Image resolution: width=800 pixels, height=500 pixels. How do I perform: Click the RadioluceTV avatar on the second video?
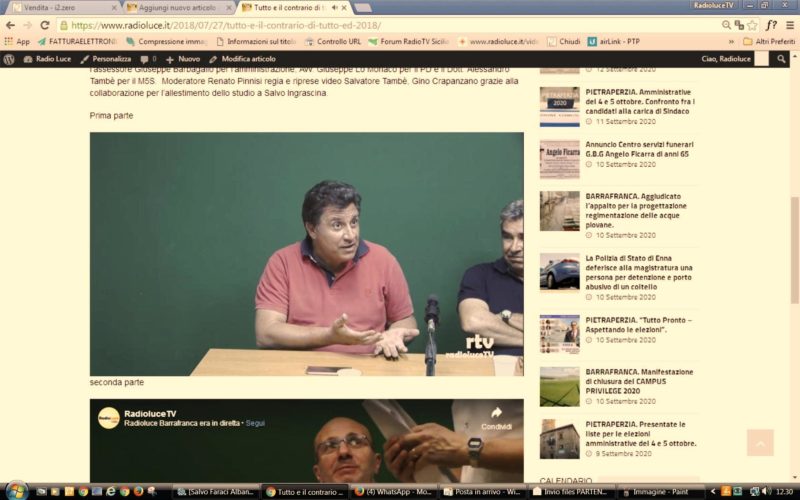pyautogui.click(x=109, y=418)
